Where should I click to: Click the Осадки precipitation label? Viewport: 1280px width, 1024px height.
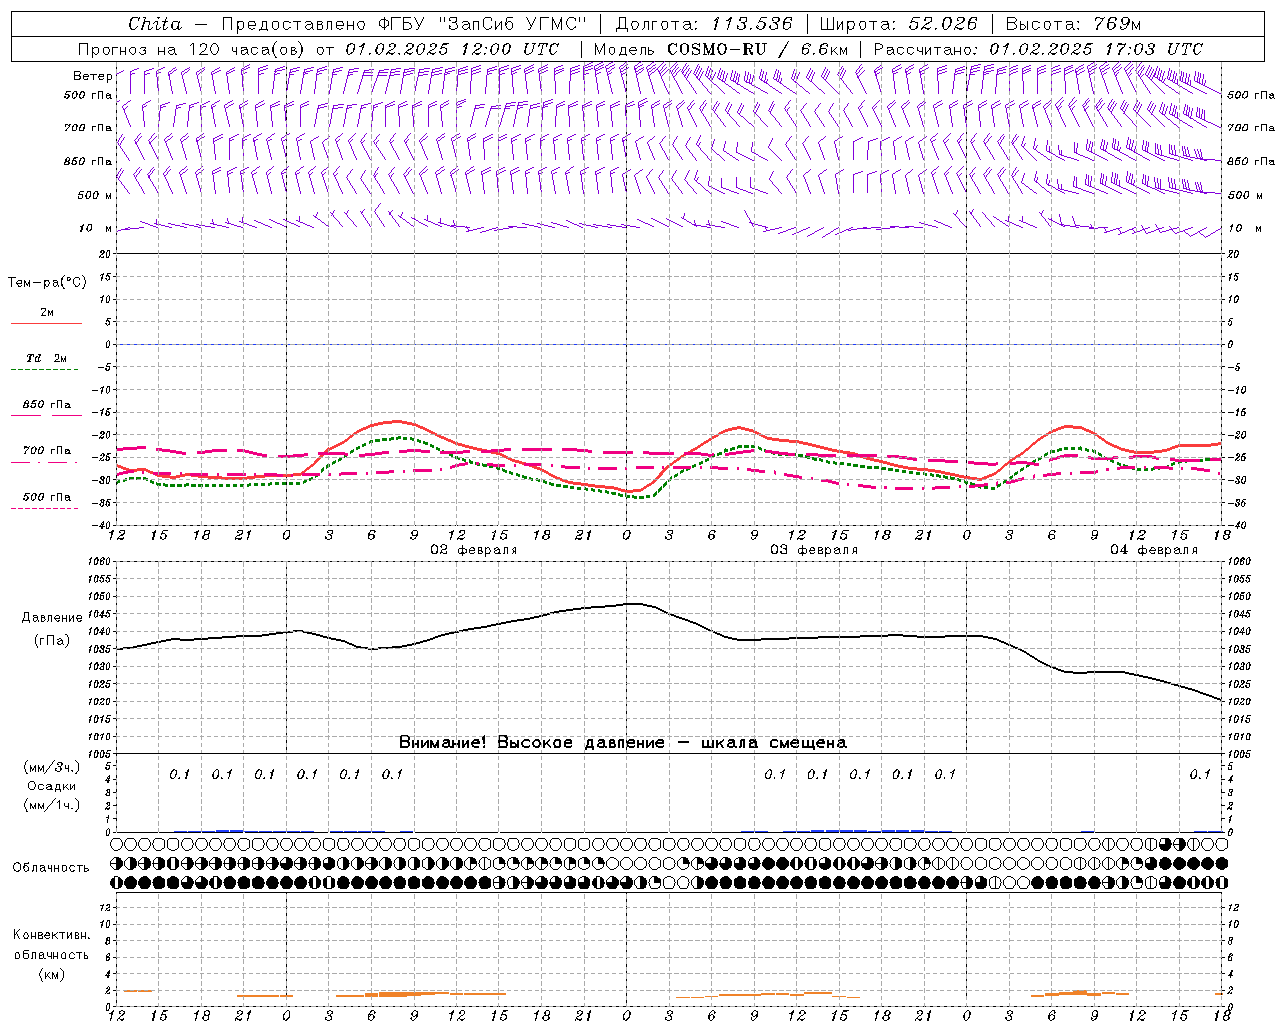tap(51, 786)
